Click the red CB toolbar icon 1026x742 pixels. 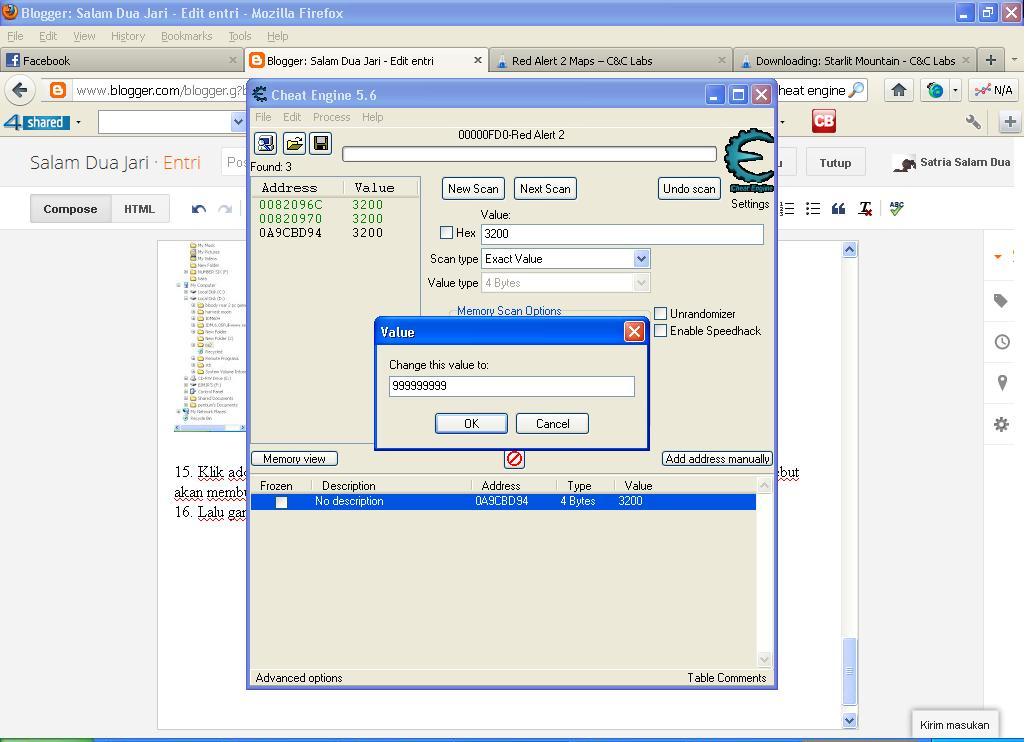pyautogui.click(x=824, y=121)
